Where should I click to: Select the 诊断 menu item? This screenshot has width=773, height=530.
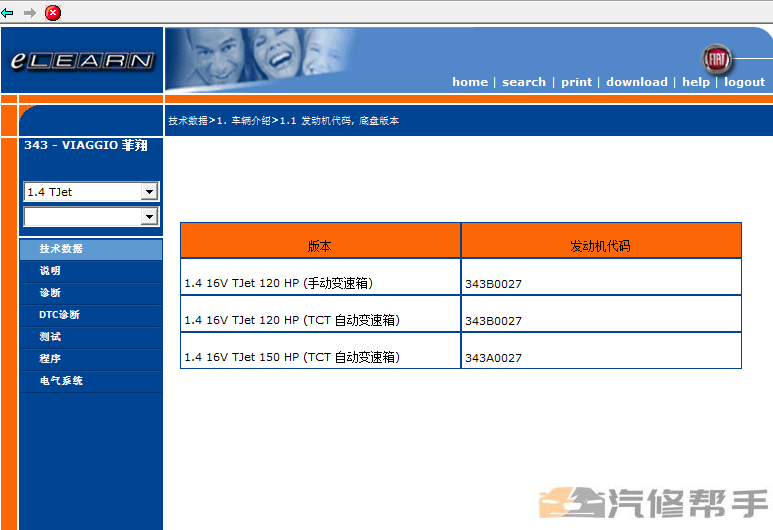pos(91,293)
